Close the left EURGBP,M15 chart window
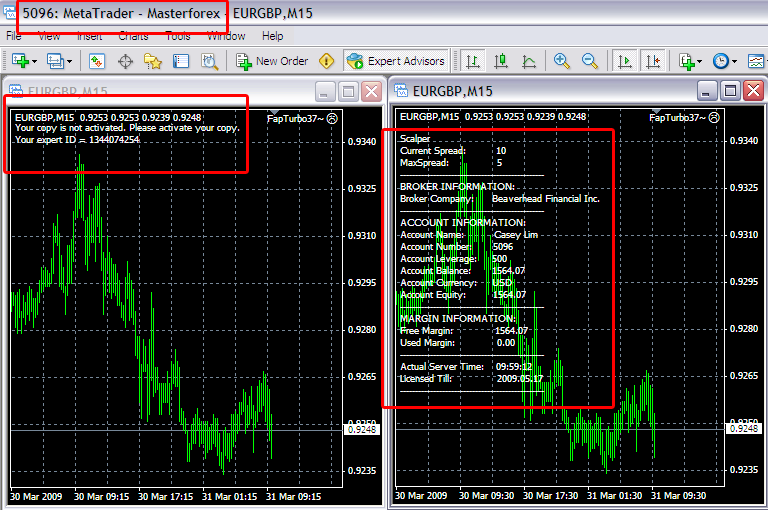The width and height of the screenshot is (768, 510). (x=372, y=91)
